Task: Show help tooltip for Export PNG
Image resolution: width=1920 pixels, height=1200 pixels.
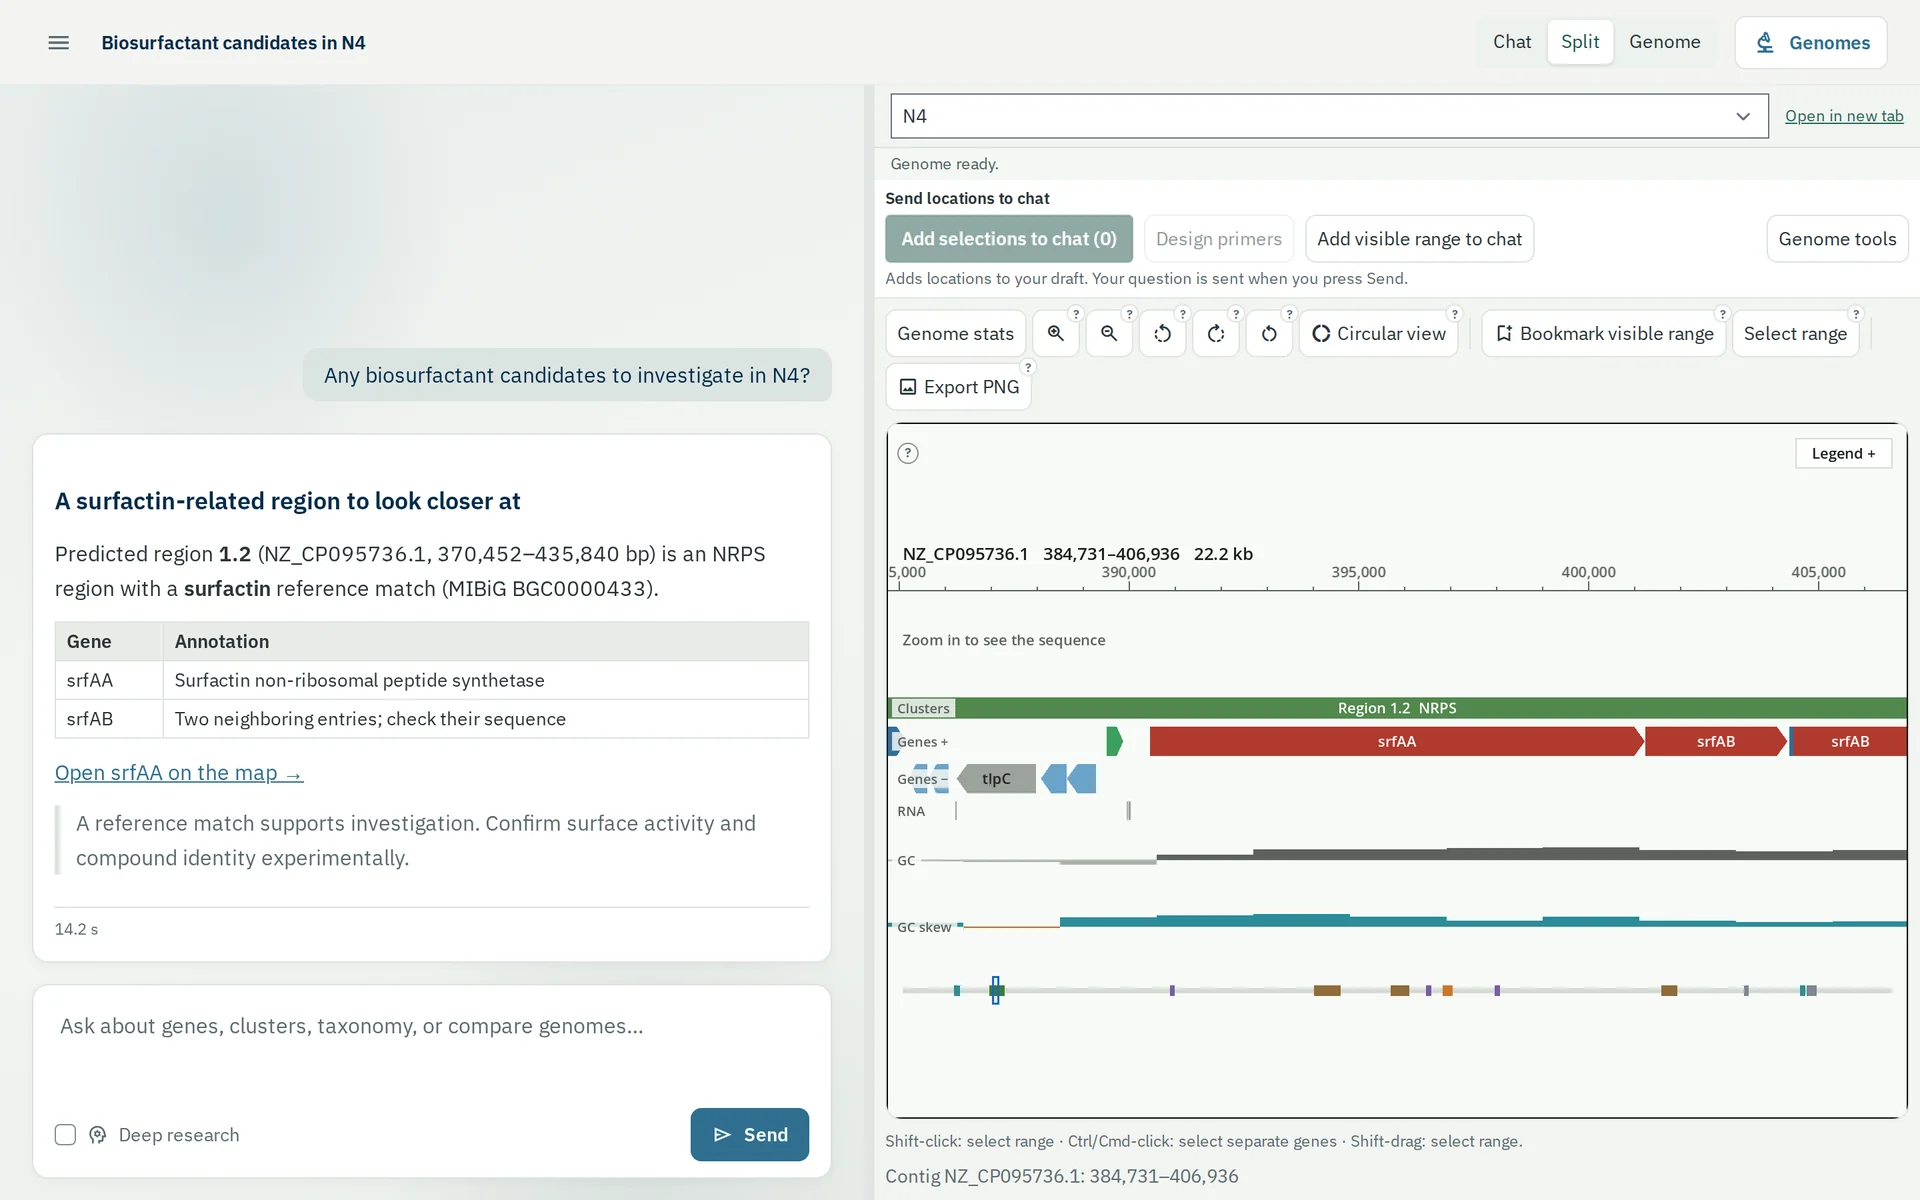Action: [1028, 368]
